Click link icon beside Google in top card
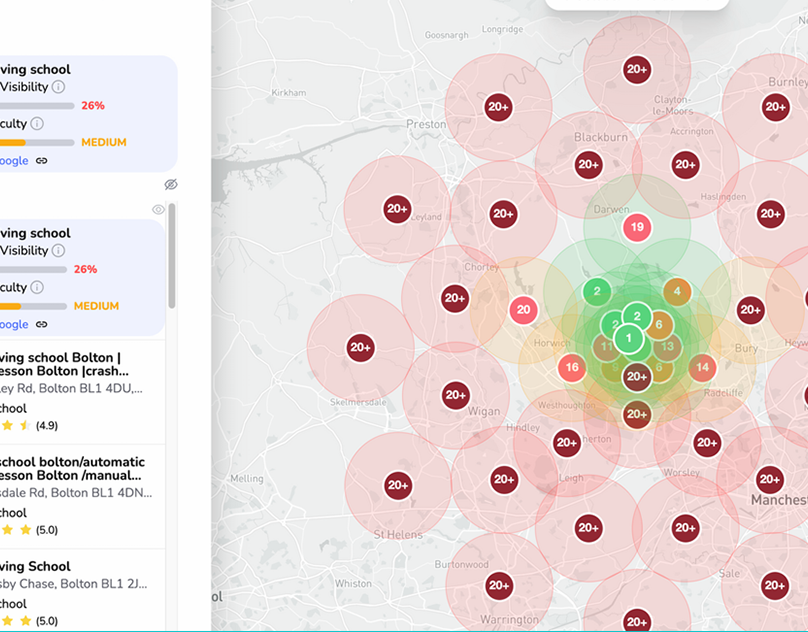Image resolution: width=808 pixels, height=632 pixels. (x=41, y=161)
